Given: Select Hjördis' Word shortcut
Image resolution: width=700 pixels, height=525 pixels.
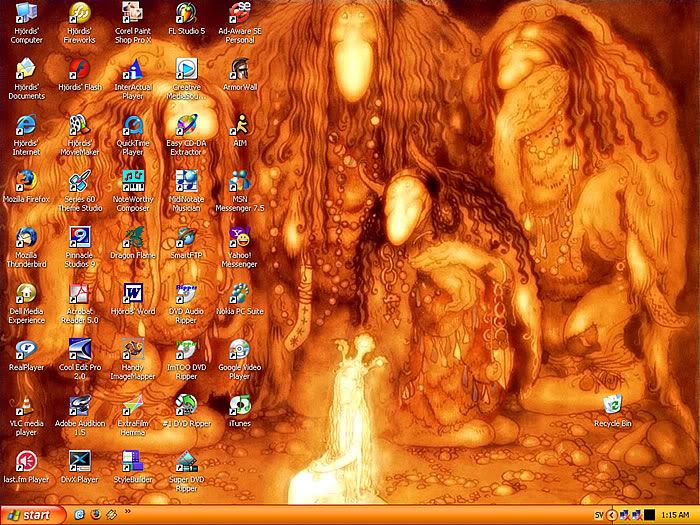Looking at the screenshot, I should [133, 293].
